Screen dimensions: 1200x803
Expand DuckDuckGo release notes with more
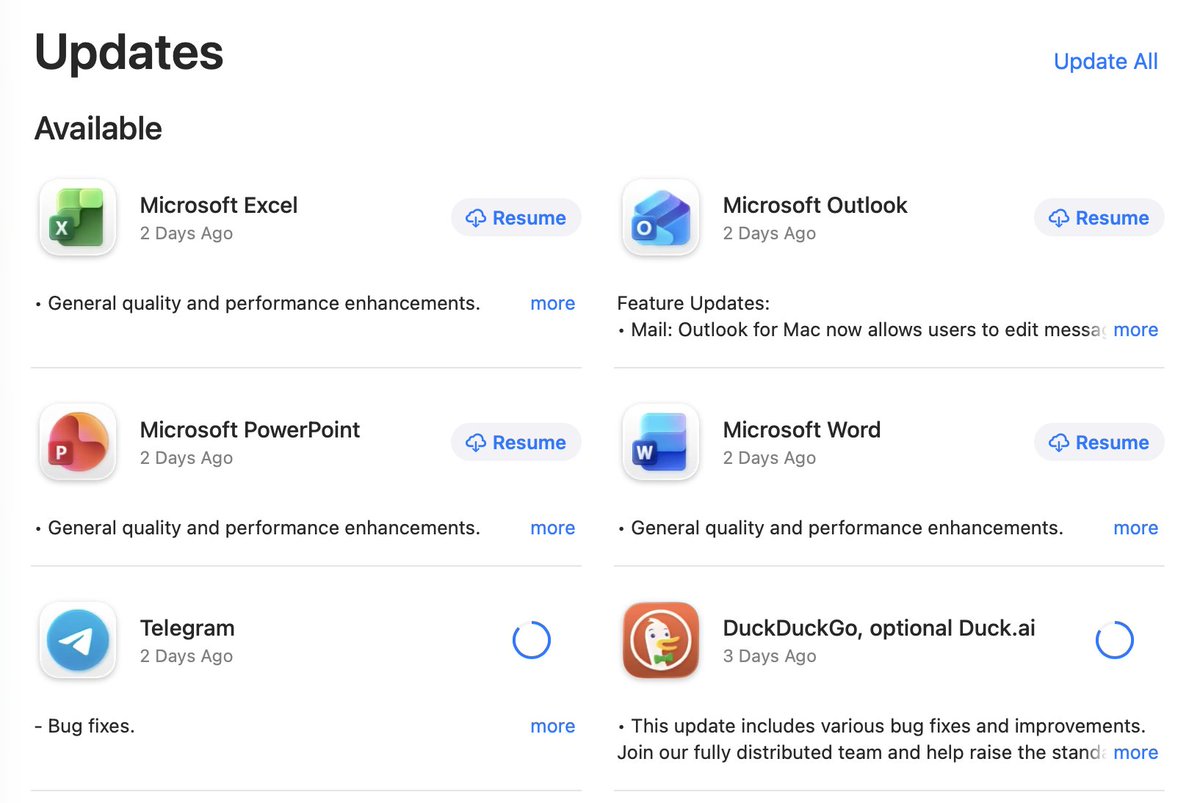1135,752
